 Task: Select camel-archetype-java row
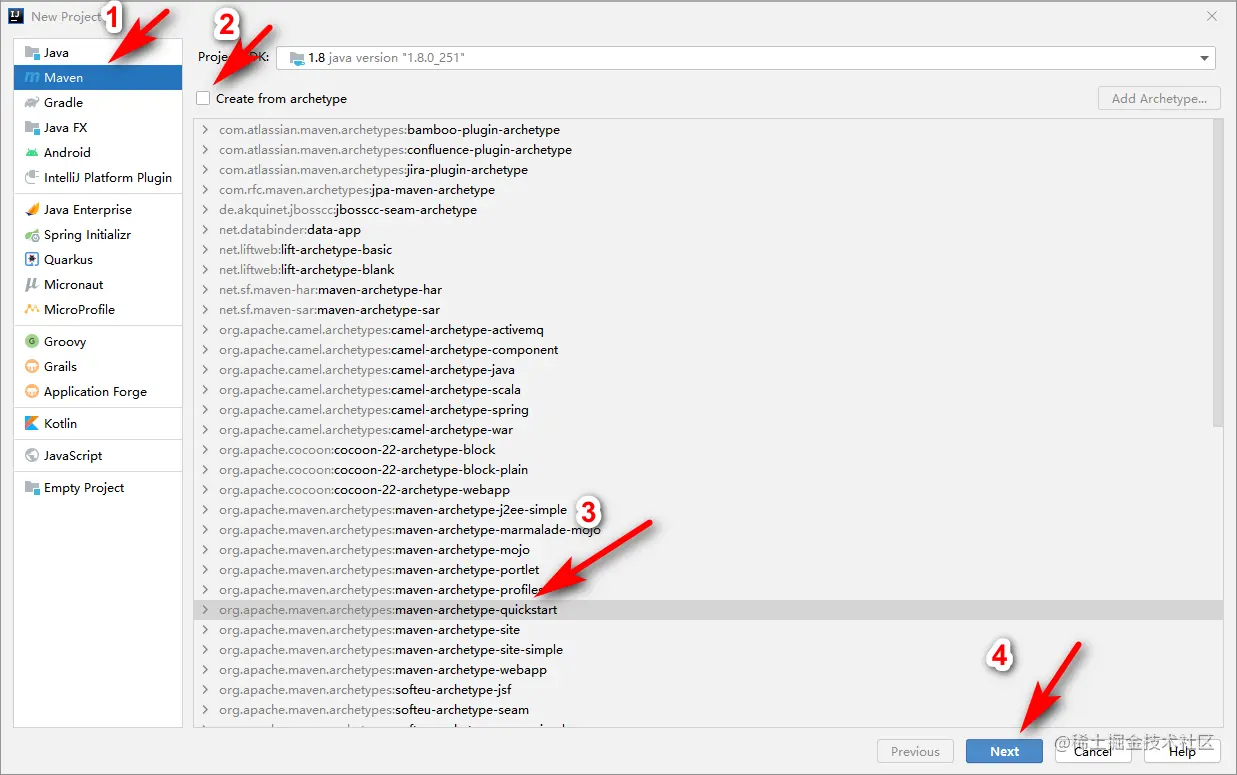click(702, 370)
